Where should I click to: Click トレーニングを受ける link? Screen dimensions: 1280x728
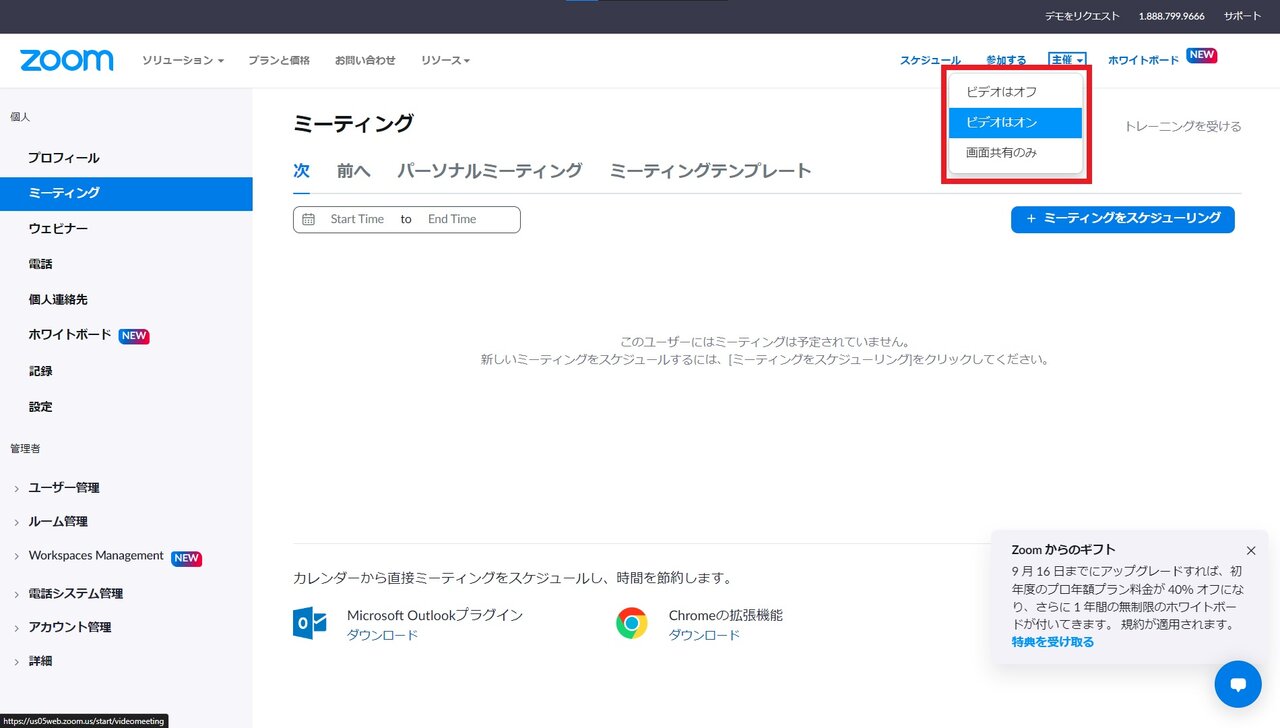click(1183, 126)
